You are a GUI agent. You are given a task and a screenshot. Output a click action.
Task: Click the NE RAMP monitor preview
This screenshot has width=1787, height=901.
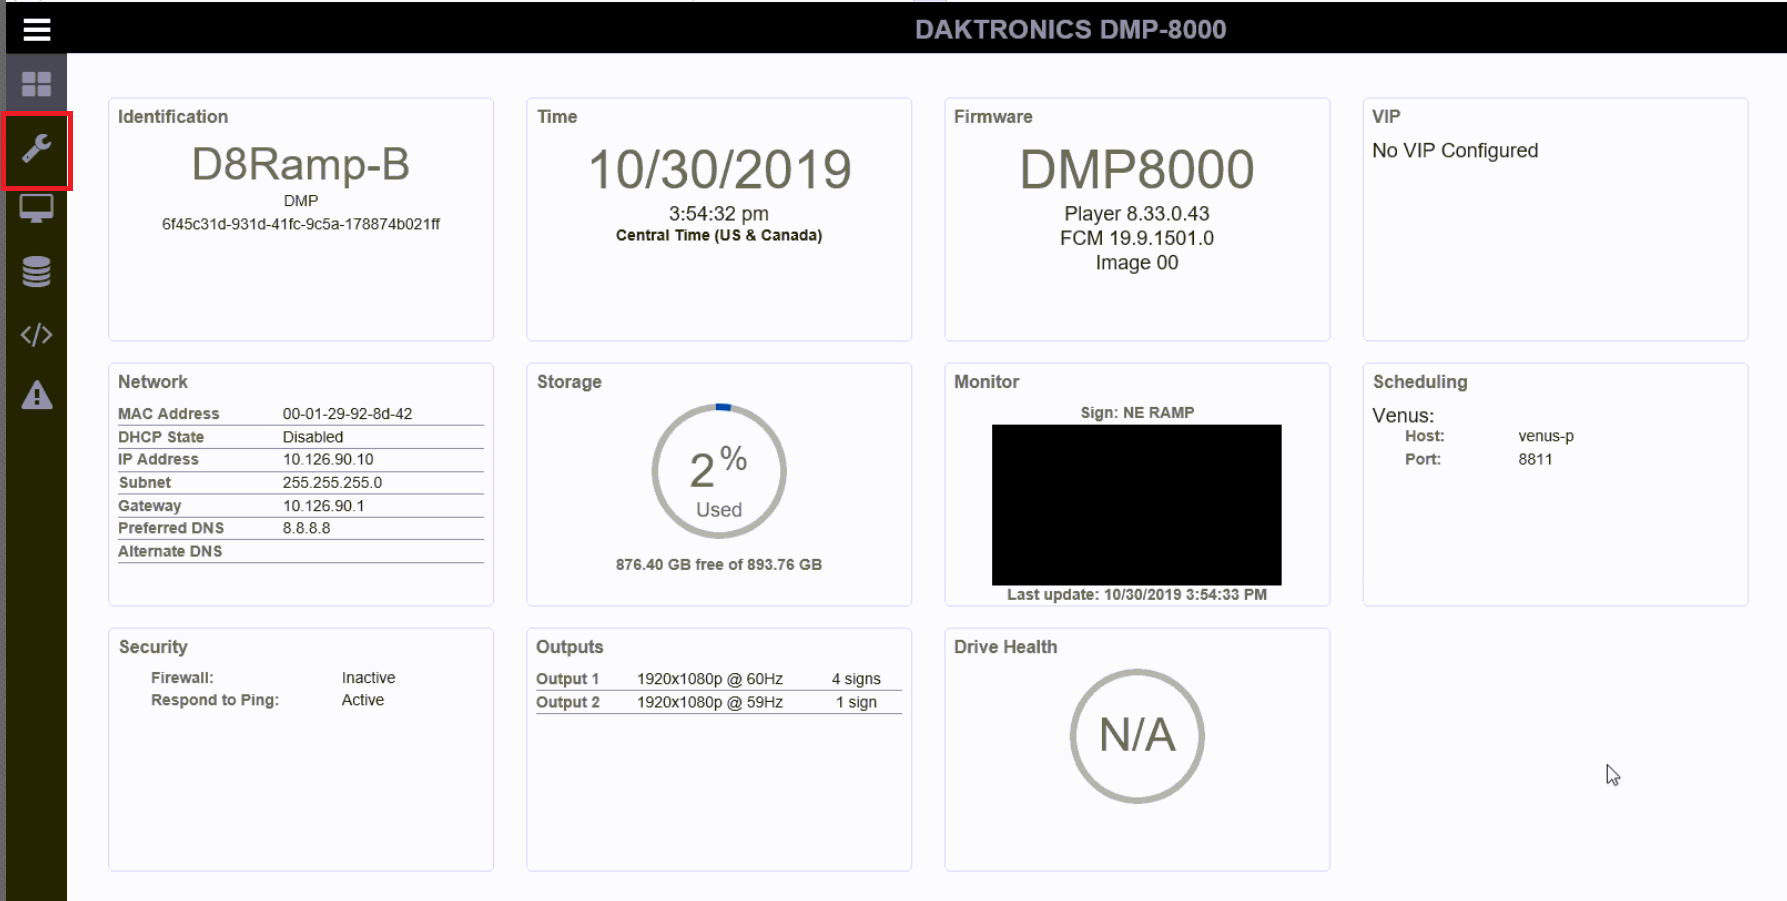click(x=1136, y=505)
